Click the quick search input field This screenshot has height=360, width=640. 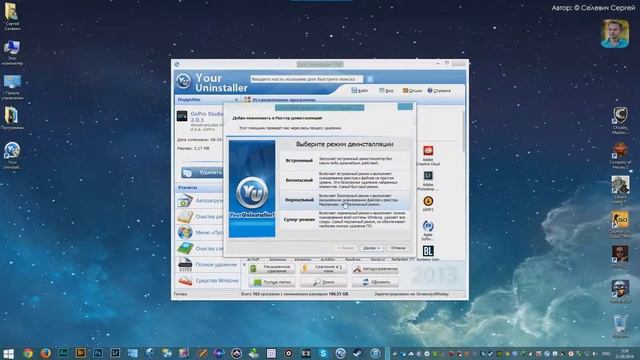[x=306, y=79]
